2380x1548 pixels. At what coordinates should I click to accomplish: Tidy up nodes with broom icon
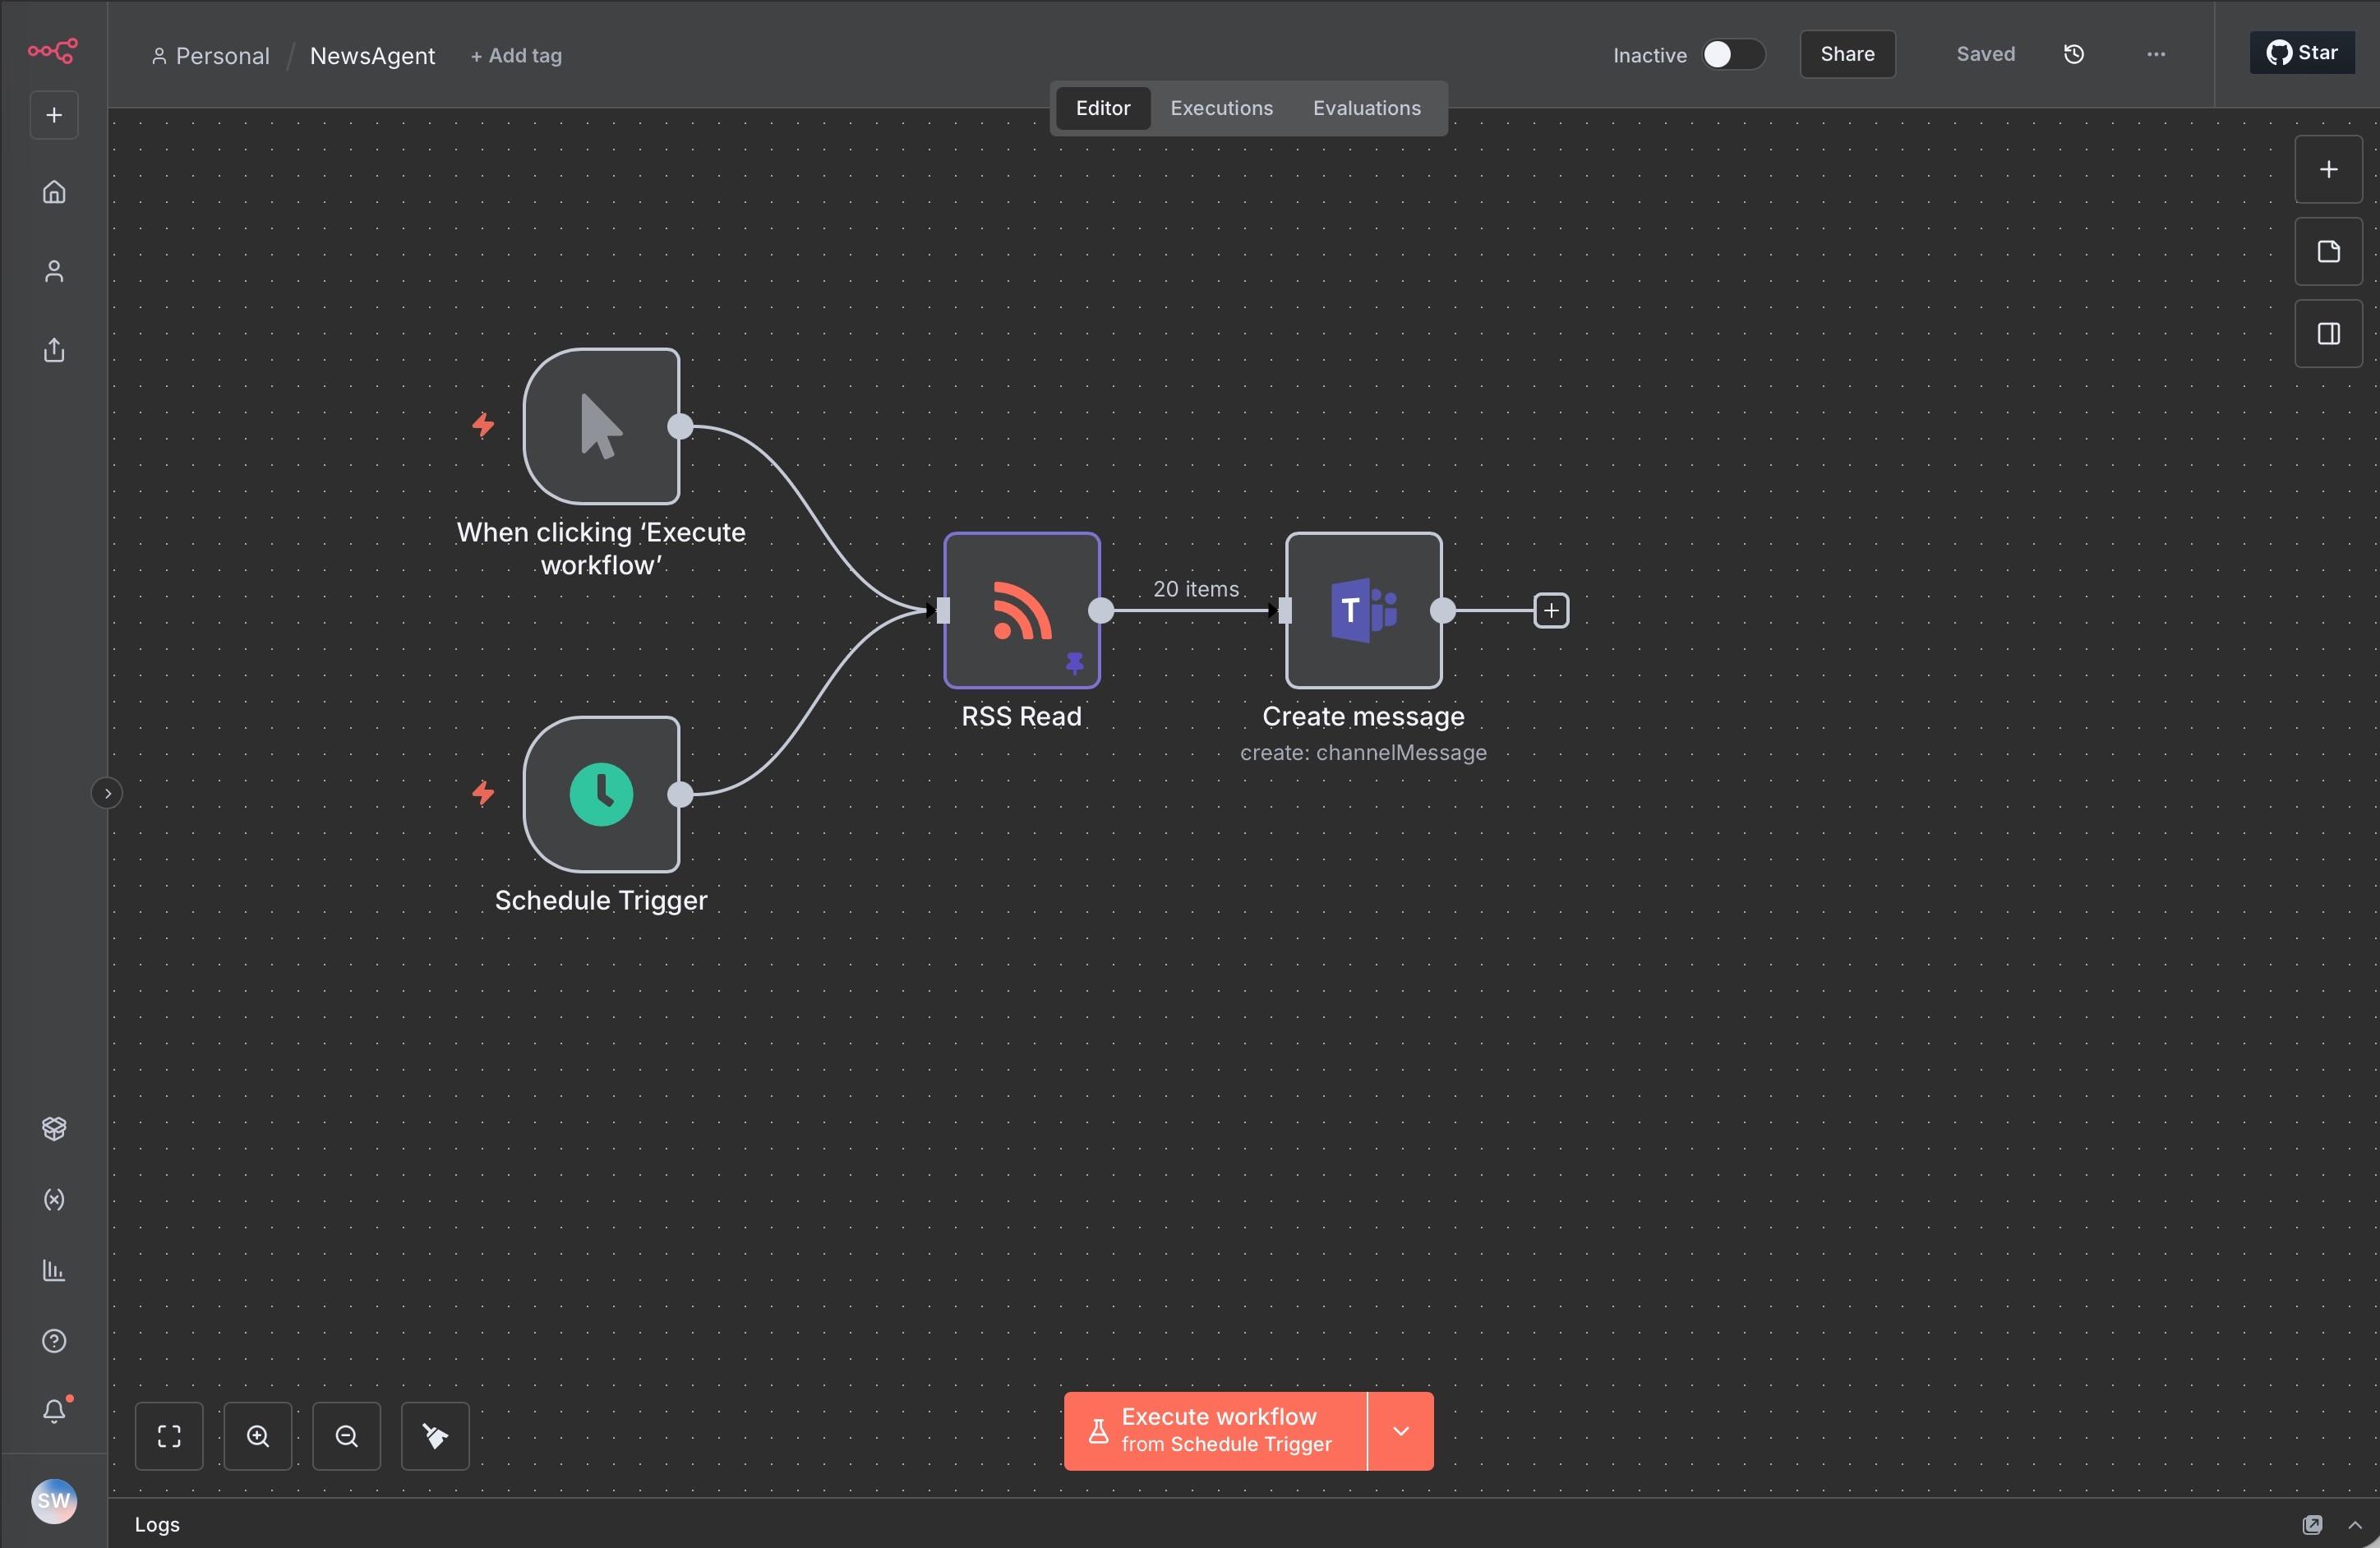(x=435, y=1436)
